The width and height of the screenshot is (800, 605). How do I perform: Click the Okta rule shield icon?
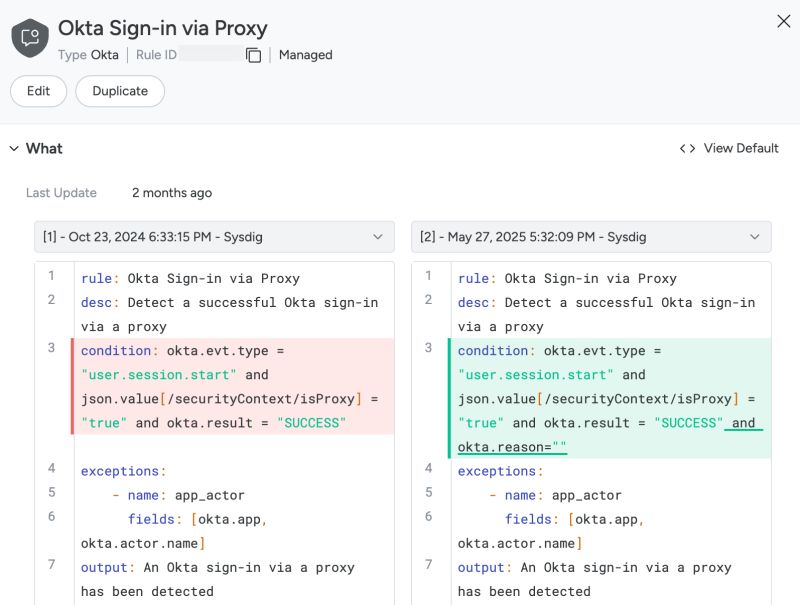pyautogui.click(x=30, y=38)
